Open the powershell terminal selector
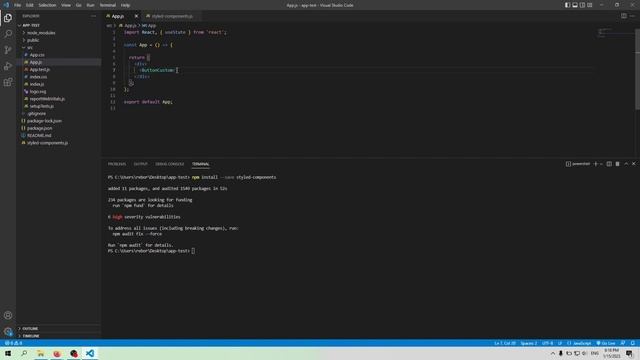 (x=578, y=164)
